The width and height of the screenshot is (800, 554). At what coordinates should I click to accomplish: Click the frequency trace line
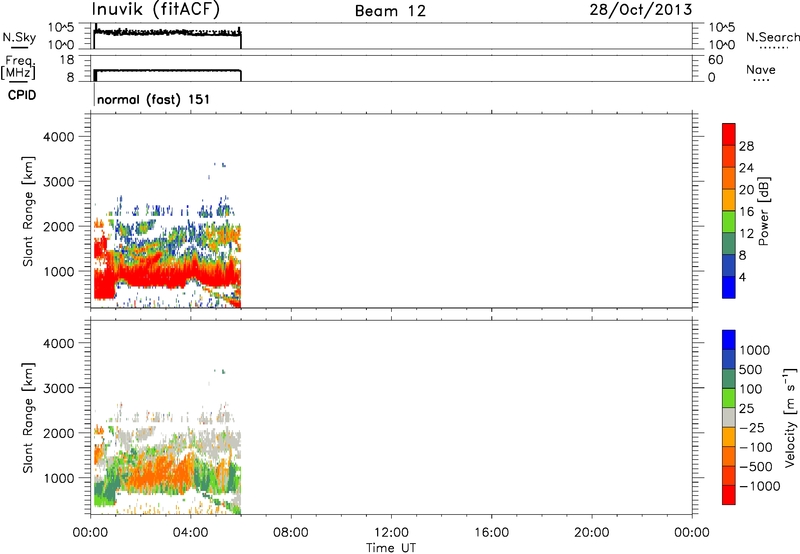(167, 70)
